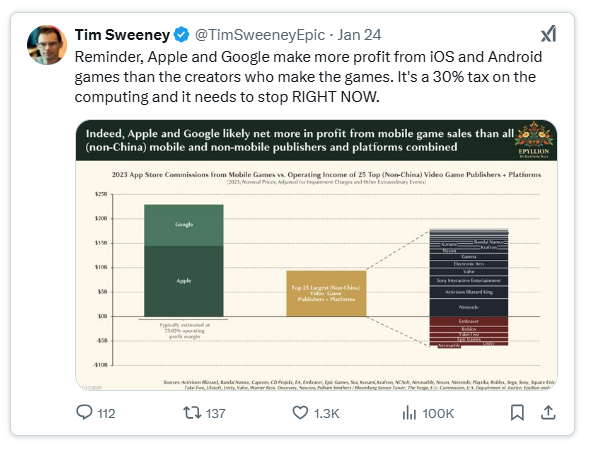Like the tweet with heart icon
591x457 pixels.
point(300,413)
